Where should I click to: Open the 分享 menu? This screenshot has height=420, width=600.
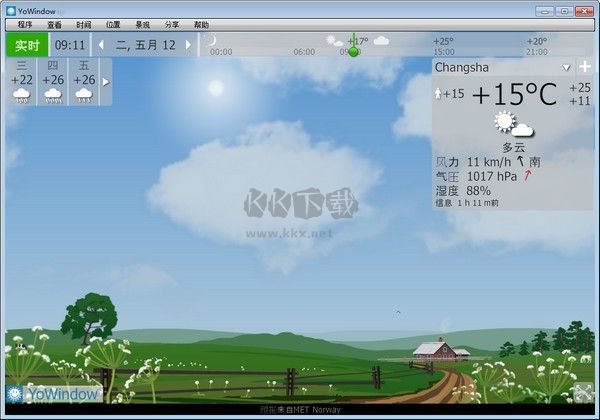172,25
